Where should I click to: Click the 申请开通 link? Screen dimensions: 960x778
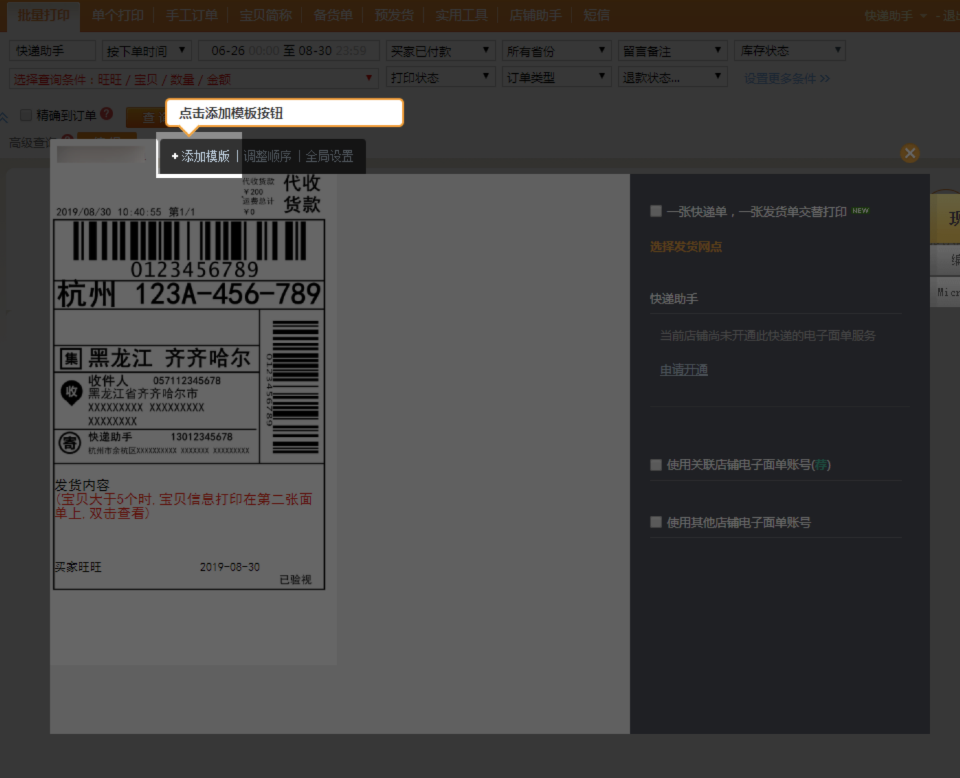pyautogui.click(x=684, y=370)
